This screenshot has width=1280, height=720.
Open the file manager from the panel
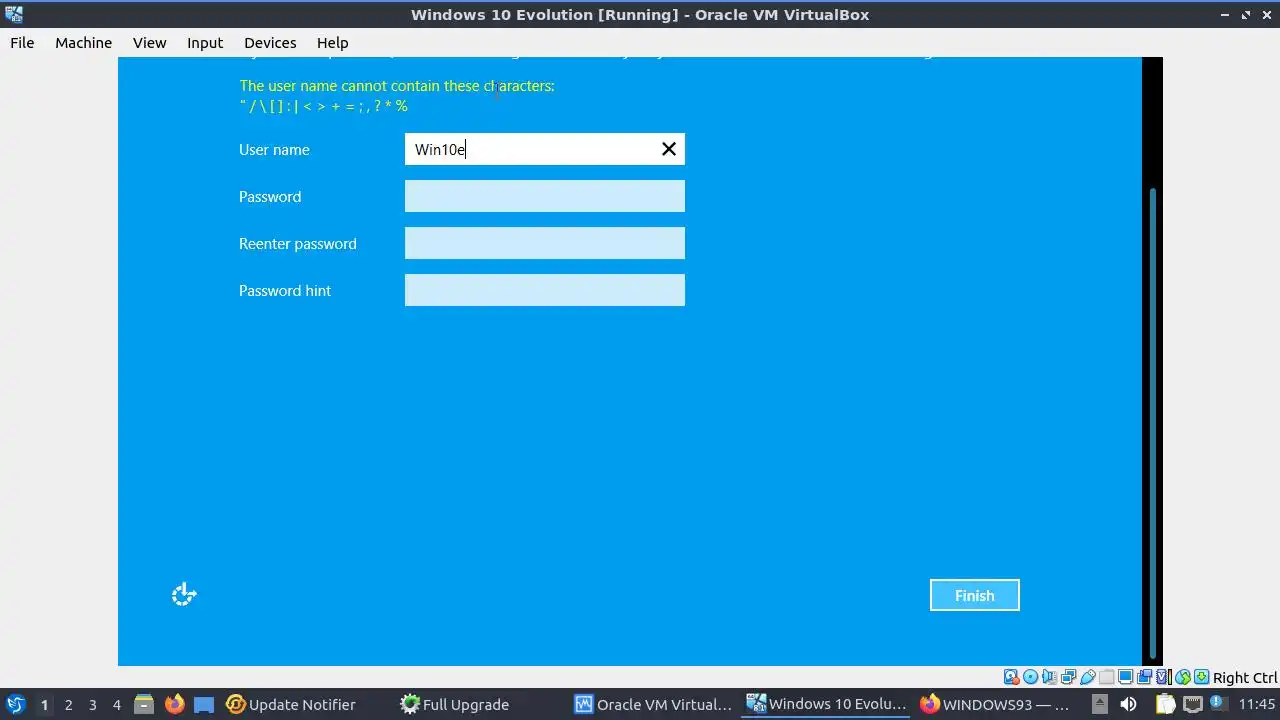pyautogui.click(x=144, y=704)
